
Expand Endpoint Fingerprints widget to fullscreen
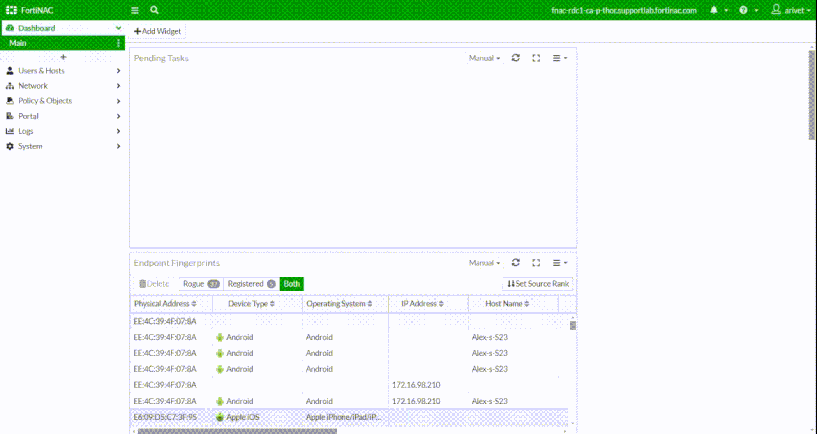pyautogui.click(x=536, y=263)
